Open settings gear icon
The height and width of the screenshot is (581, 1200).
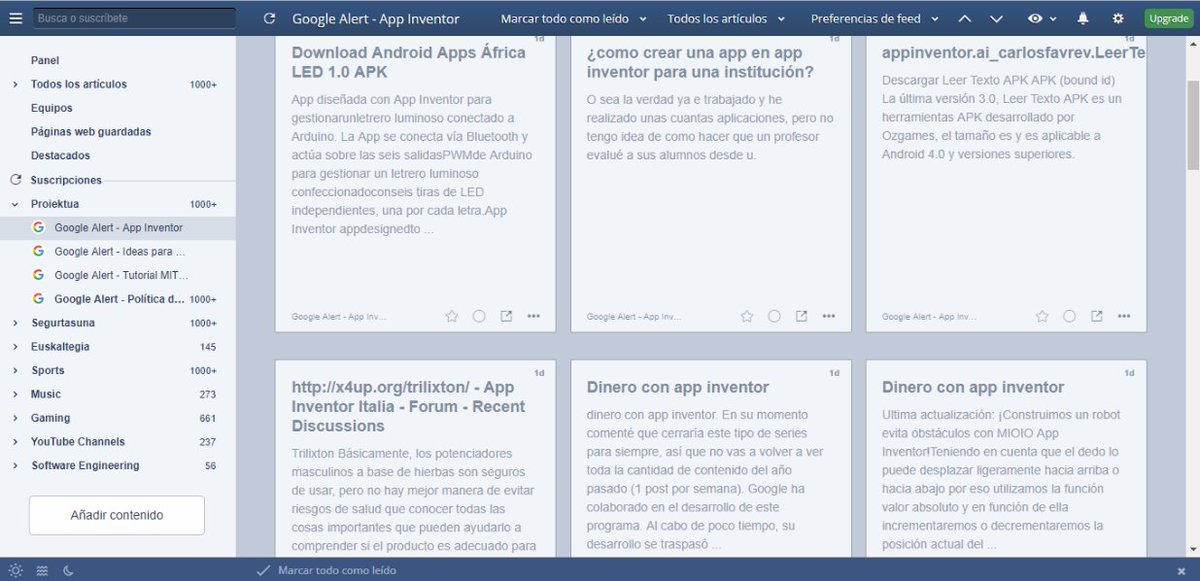[x=1118, y=18]
